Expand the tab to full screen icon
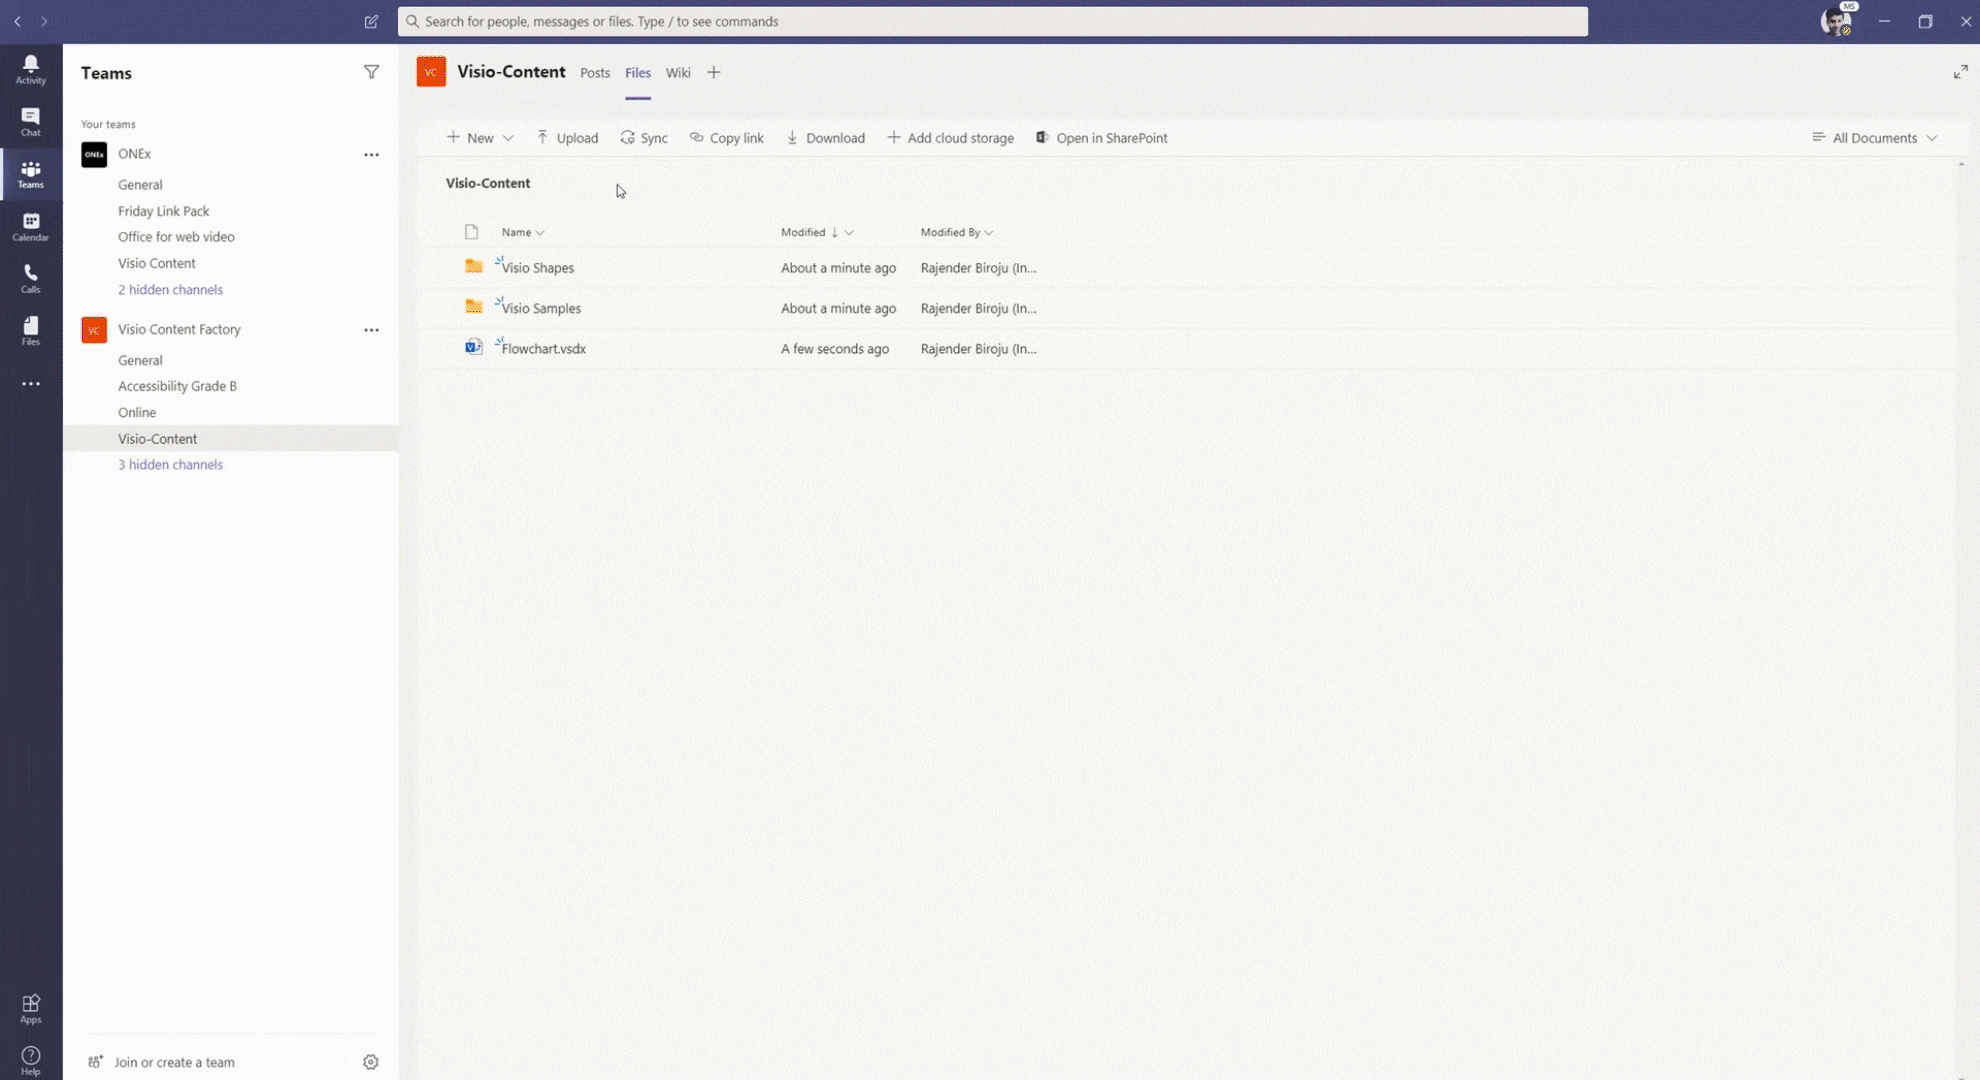1980x1080 pixels. tap(1960, 72)
